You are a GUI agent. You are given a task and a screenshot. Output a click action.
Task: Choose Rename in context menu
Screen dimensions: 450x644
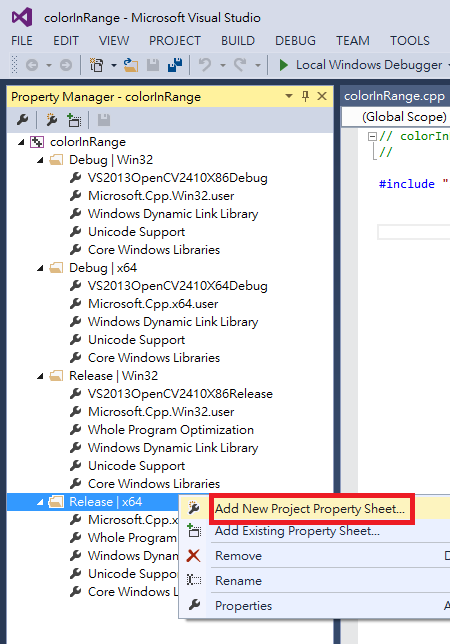tap(315, 581)
